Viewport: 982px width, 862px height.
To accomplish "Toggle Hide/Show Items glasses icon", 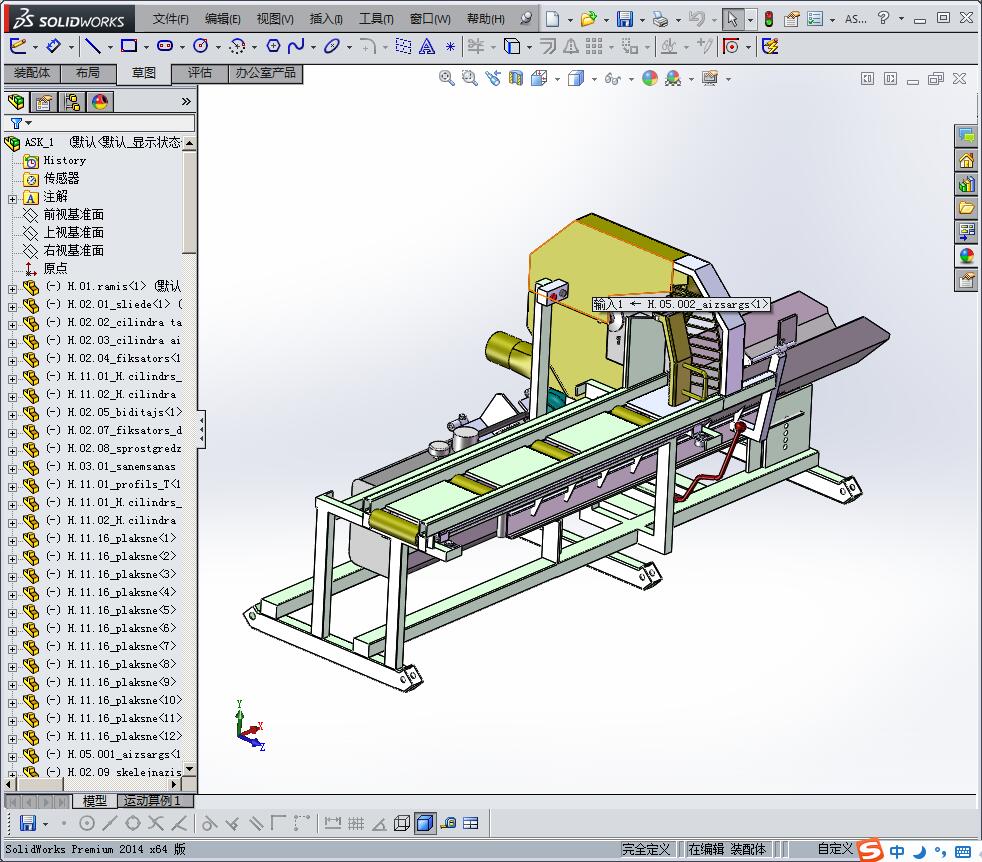I will (x=612, y=79).
